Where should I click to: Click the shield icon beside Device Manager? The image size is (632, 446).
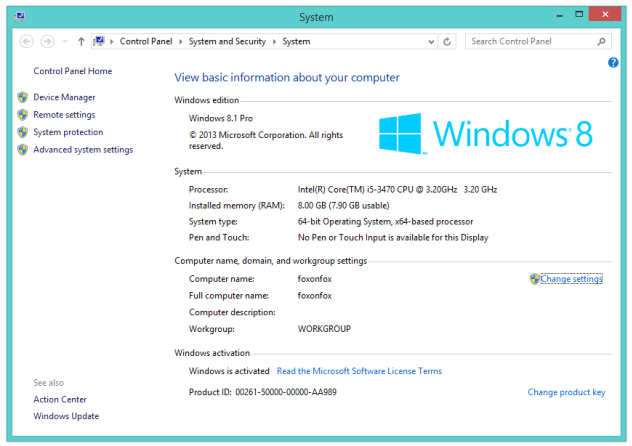click(x=23, y=97)
